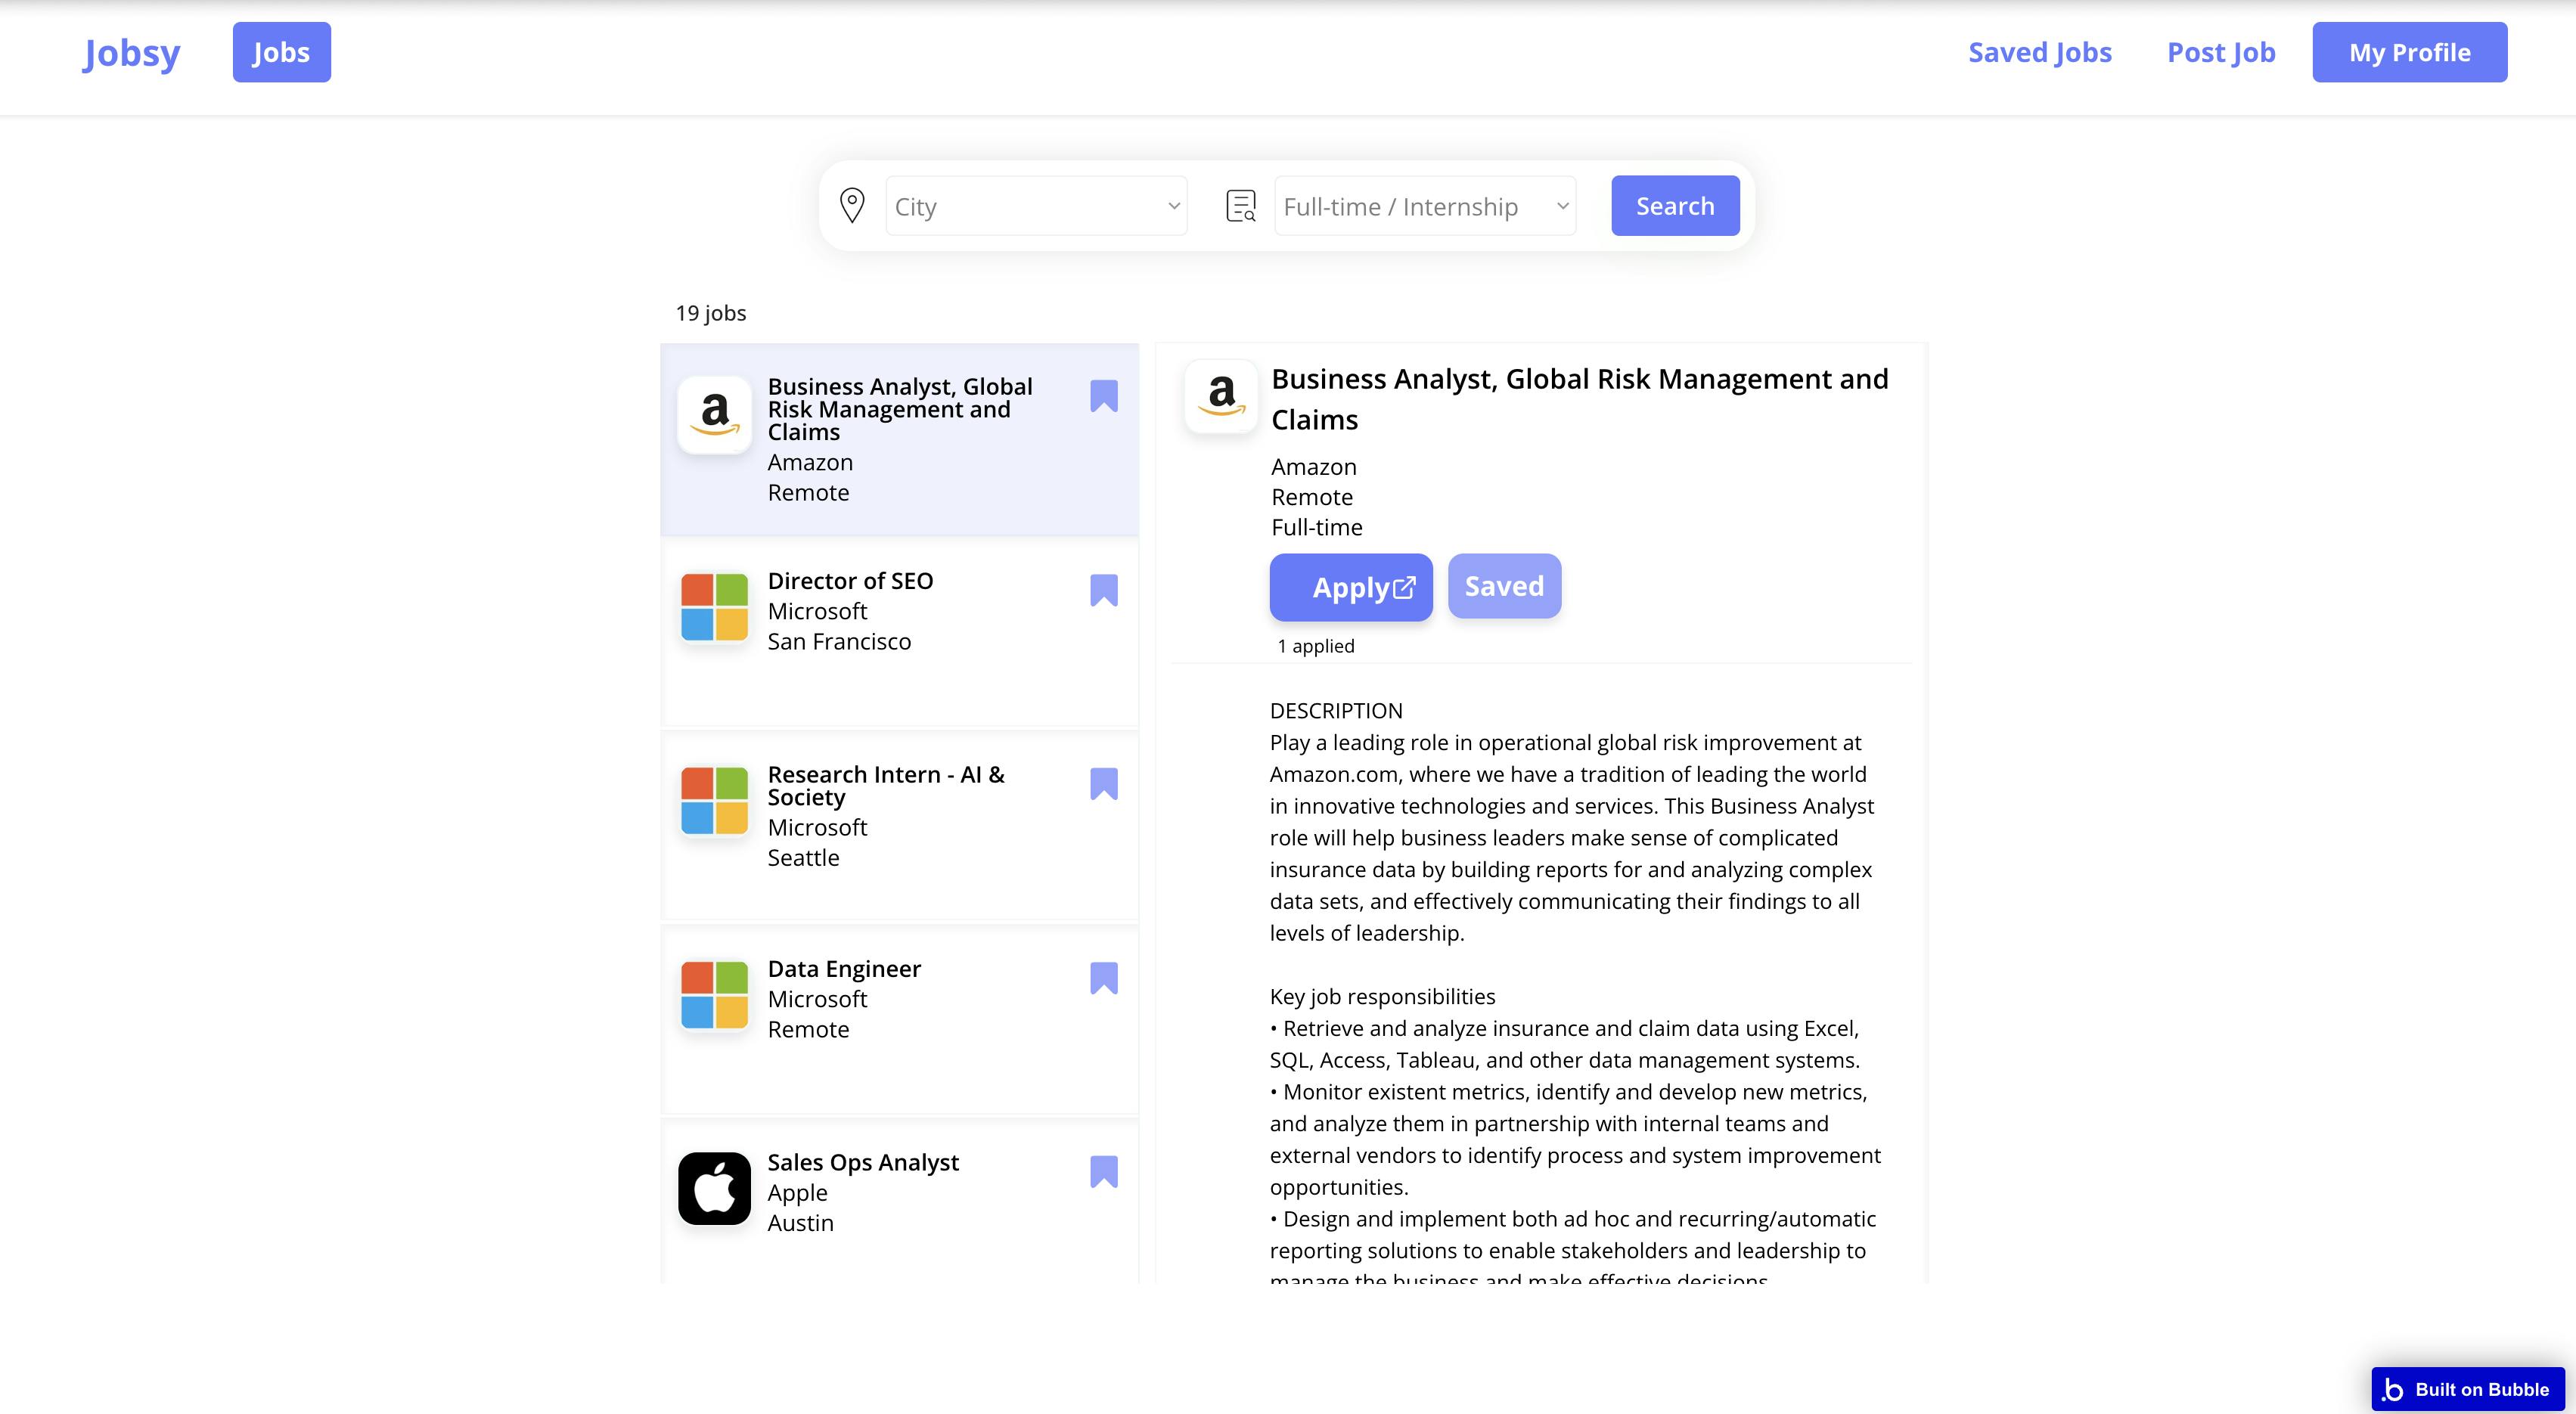Open the Full-time / Internship dropdown
Screen dimensions: 2576x1414
(x=1424, y=205)
